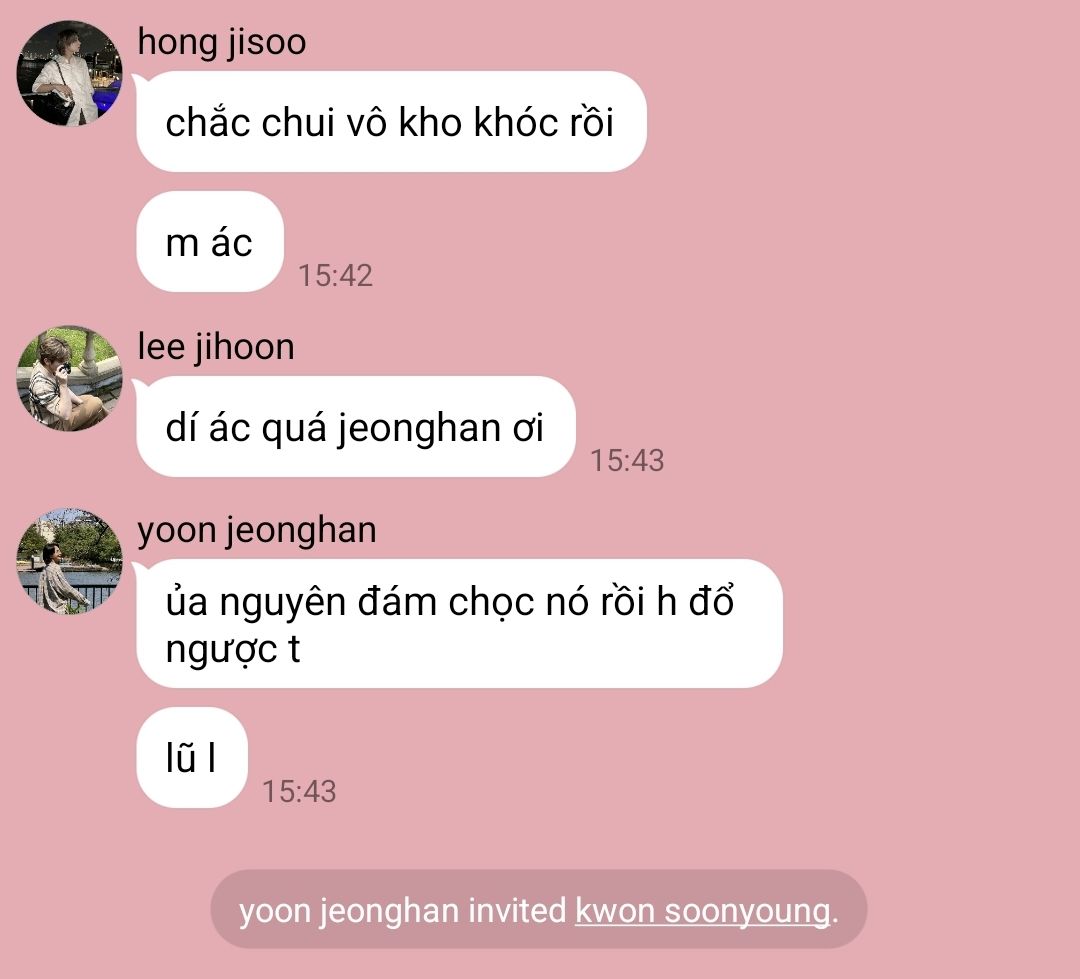Select the 'lũ l' message bubble
Screen dimensions: 1080x979
pyautogui.click(x=192, y=757)
